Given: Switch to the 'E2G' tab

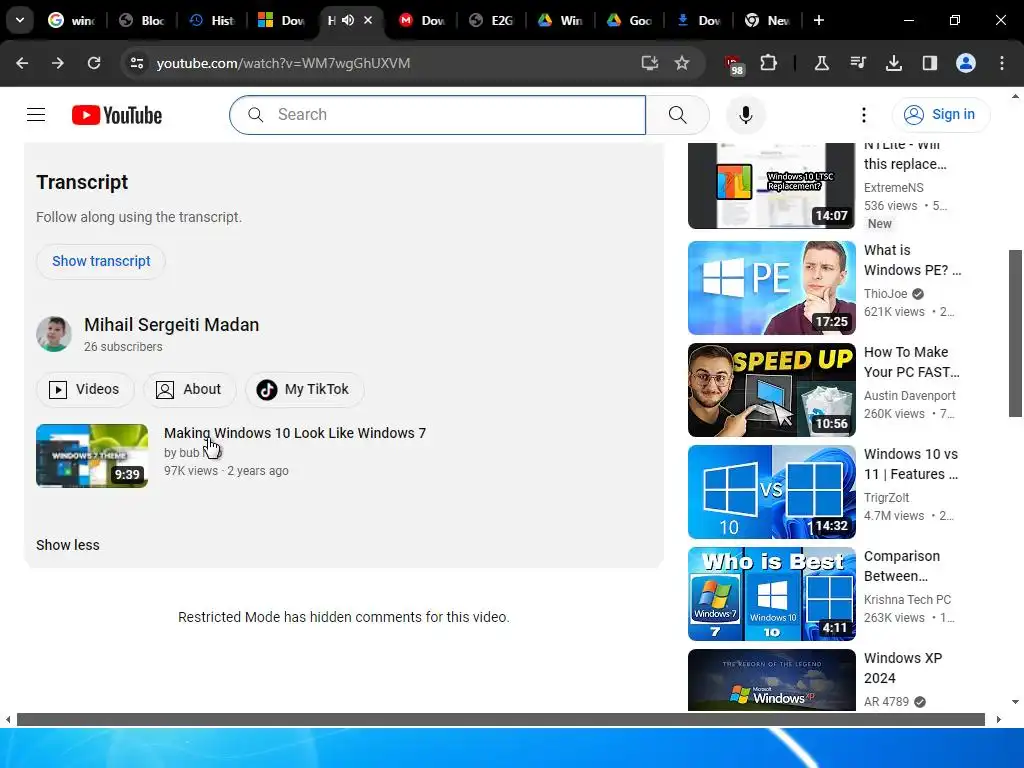Looking at the screenshot, I should pyautogui.click(x=492, y=20).
